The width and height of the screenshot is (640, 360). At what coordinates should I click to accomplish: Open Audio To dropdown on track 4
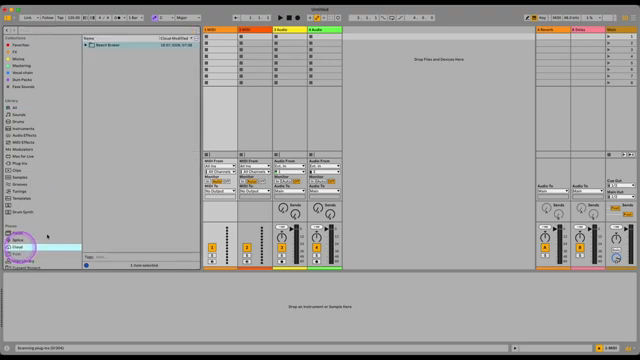point(324,191)
